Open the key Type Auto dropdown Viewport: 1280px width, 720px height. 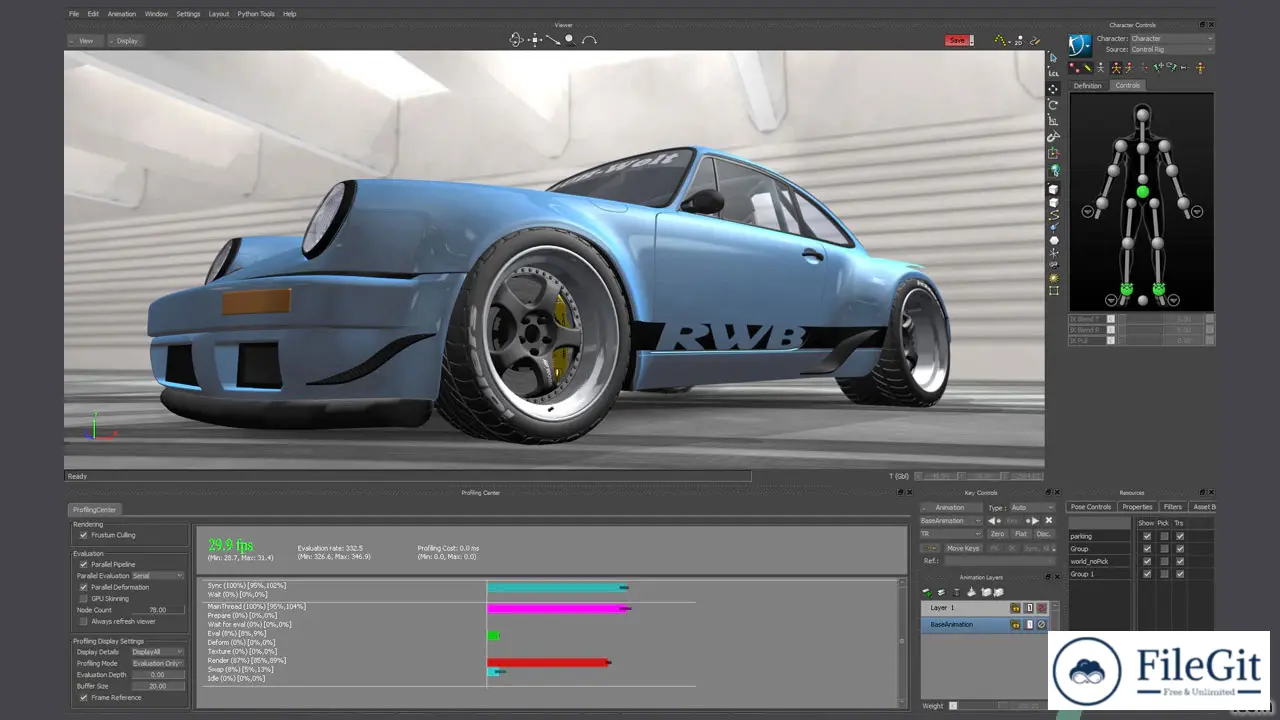pos(1032,507)
